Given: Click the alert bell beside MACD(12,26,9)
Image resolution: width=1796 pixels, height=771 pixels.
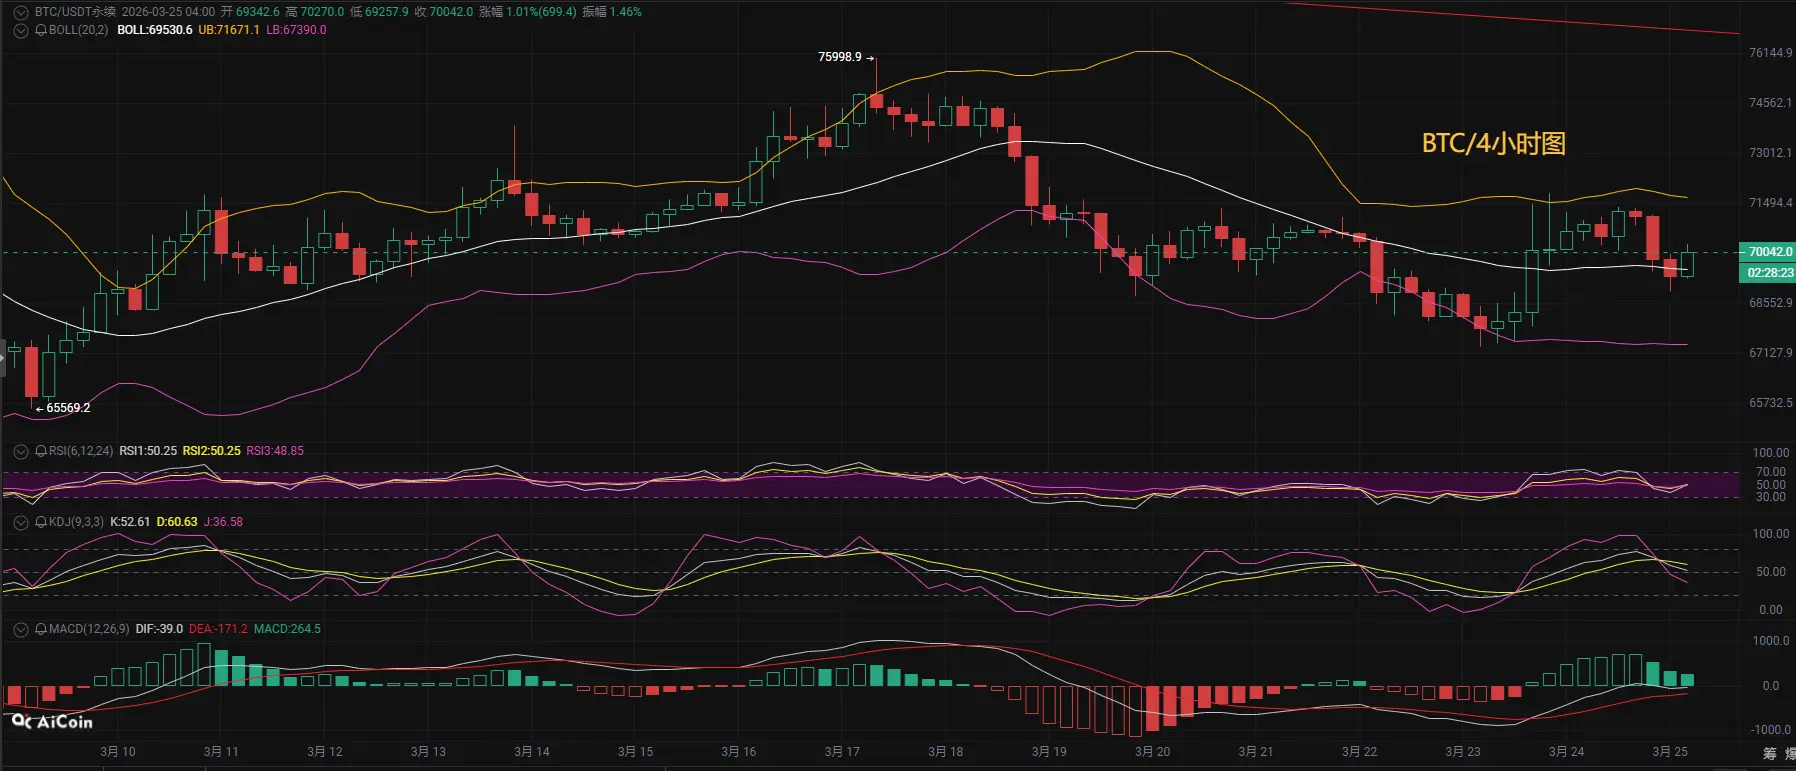Looking at the screenshot, I should click(x=41, y=629).
